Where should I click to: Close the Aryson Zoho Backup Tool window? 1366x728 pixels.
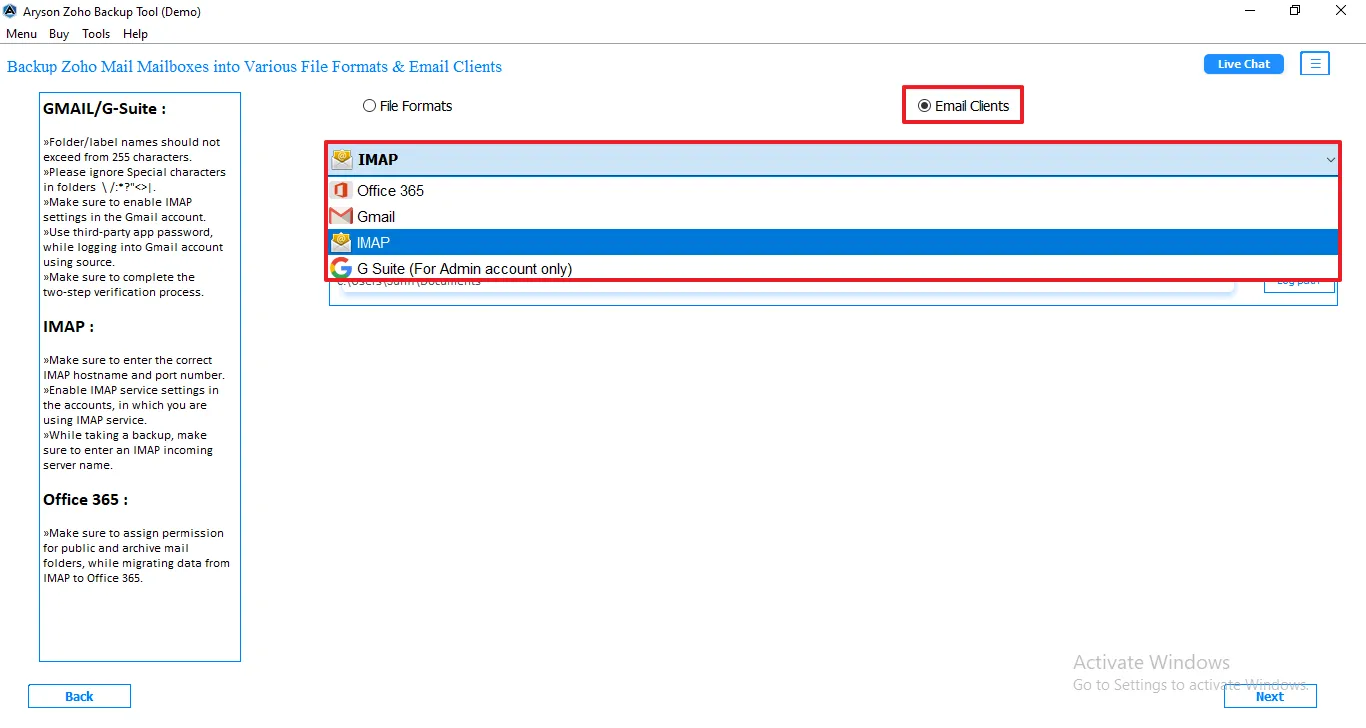[1342, 11]
